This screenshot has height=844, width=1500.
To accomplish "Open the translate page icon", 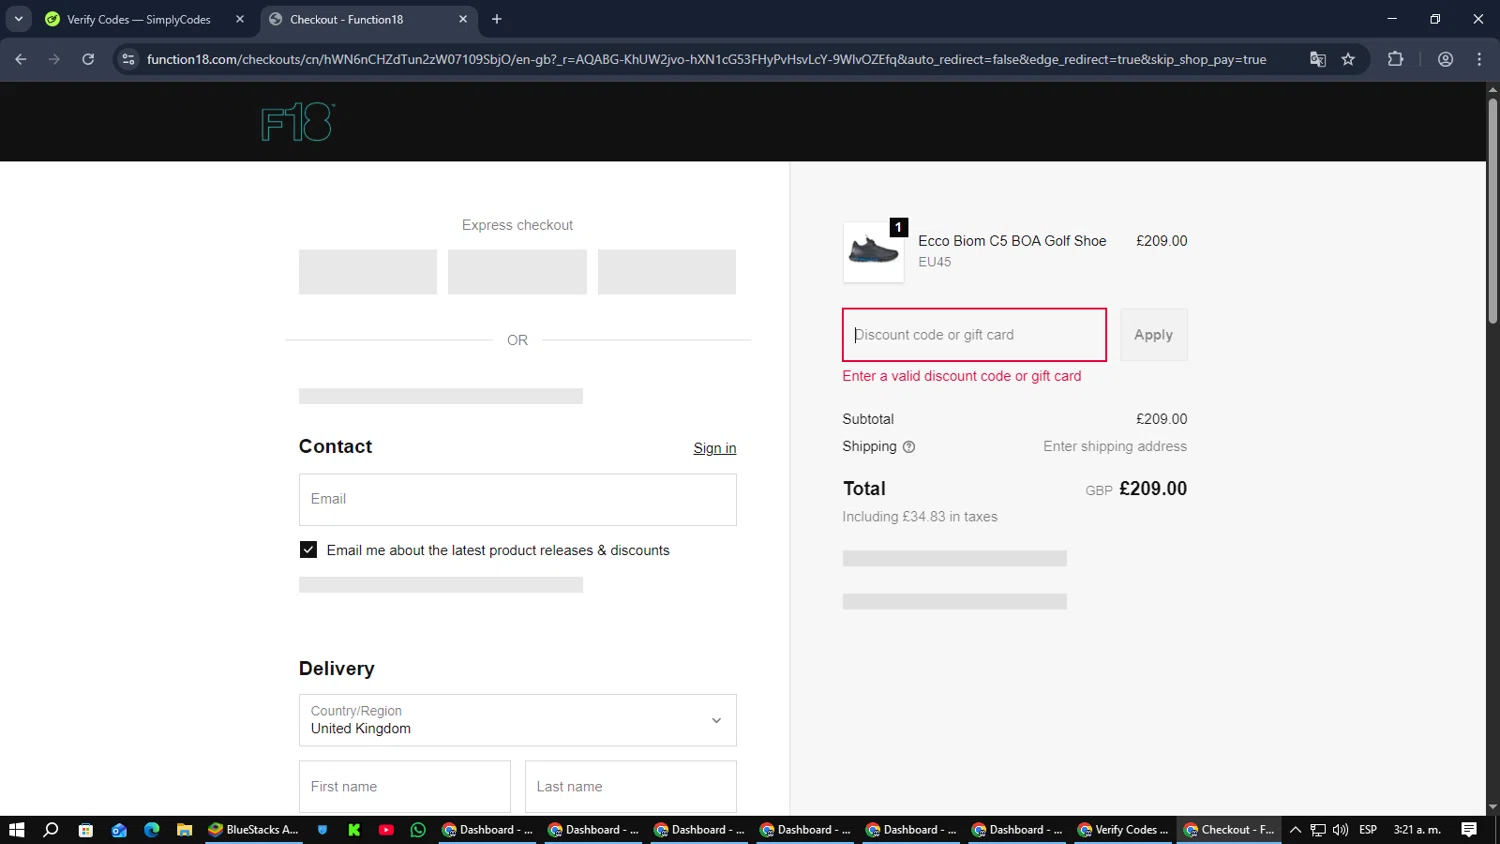I will [1318, 59].
